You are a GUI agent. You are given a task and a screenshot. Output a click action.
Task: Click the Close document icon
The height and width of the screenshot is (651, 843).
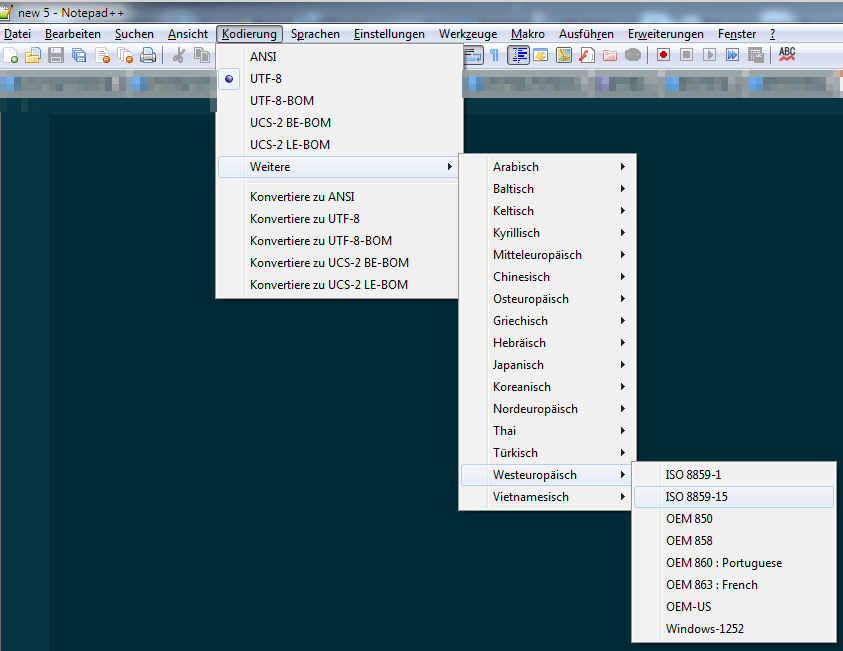pyautogui.click(x=102, y=55)
